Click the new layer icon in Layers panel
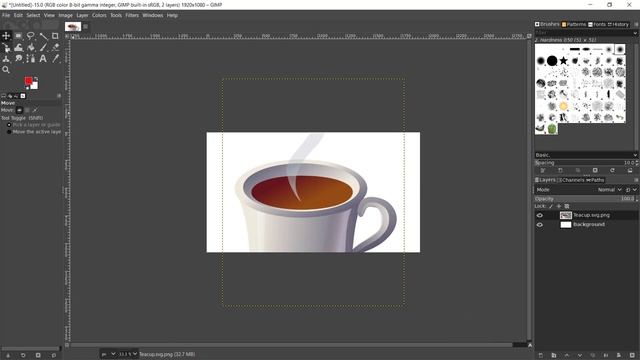This screenshot has height=360, width=640. coord(540,356)
